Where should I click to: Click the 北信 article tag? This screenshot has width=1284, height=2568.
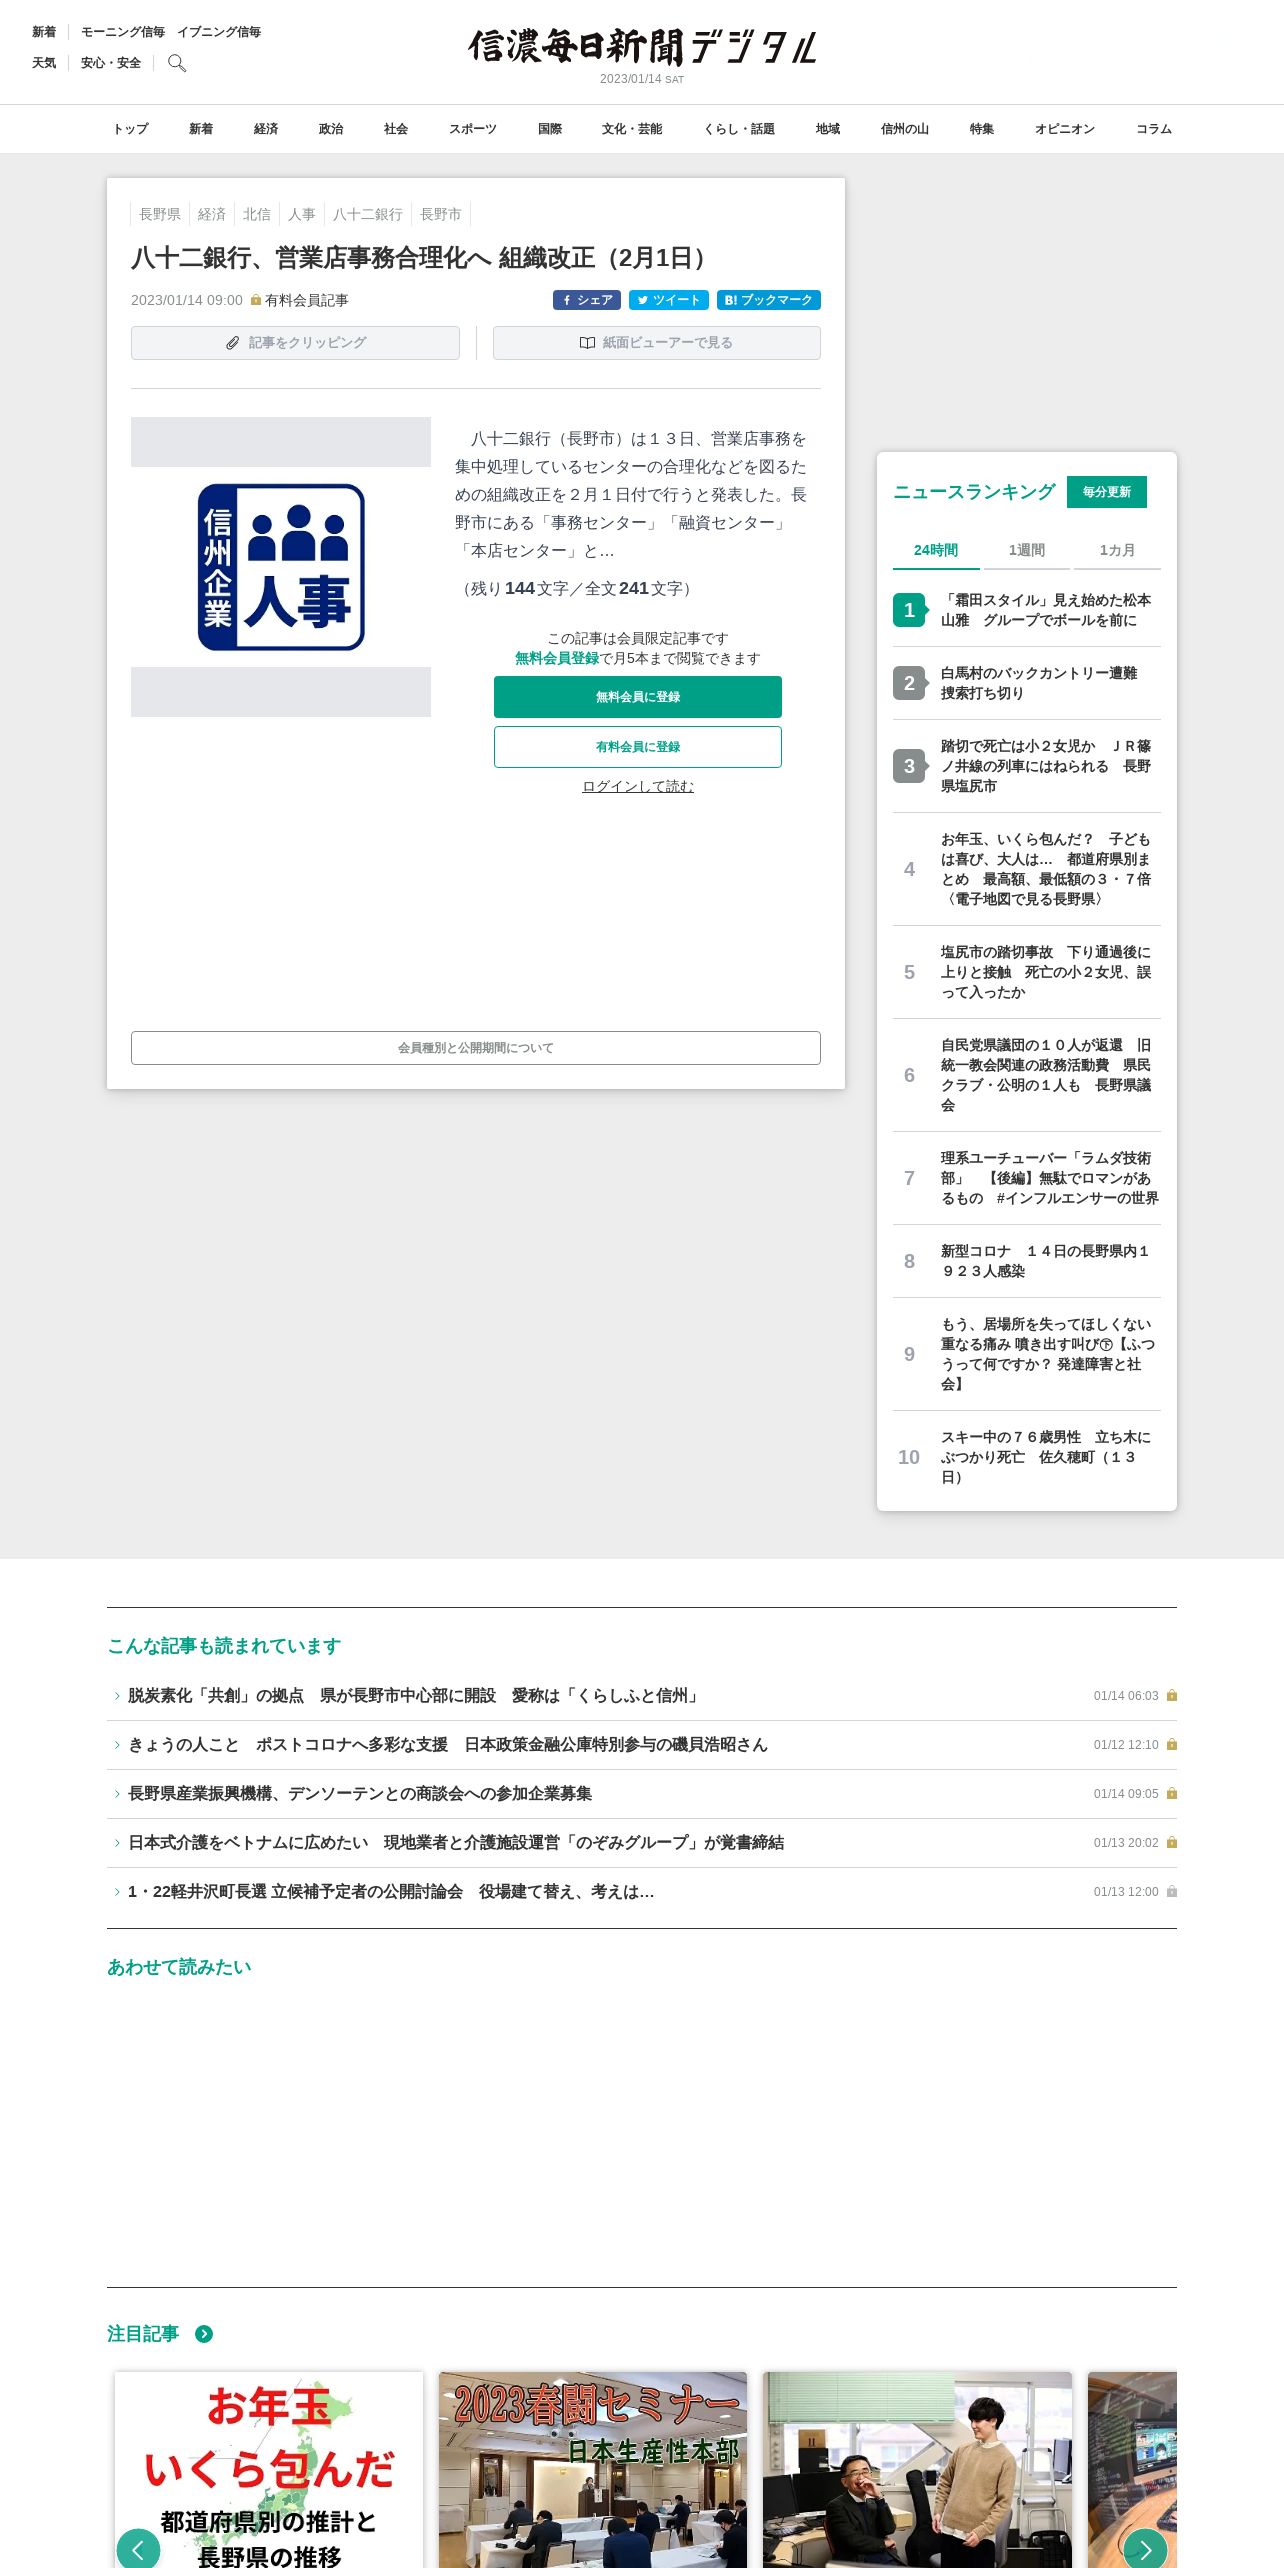257,214
